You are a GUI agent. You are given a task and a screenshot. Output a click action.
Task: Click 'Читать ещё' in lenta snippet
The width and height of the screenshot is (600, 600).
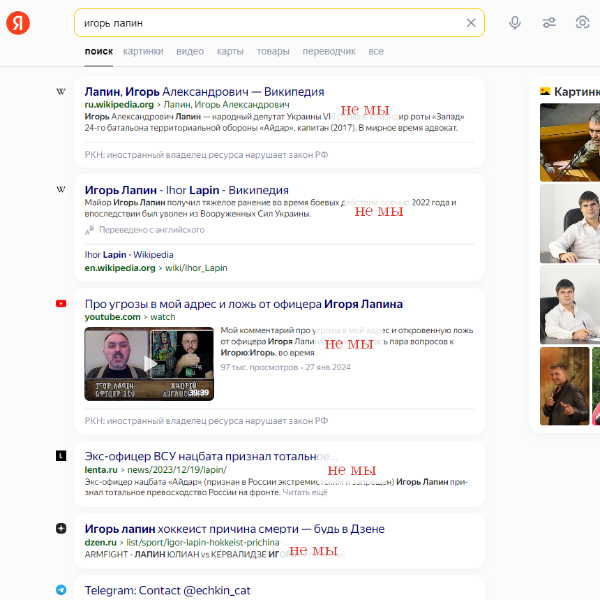pyautogui.click(x=305, y=492)
